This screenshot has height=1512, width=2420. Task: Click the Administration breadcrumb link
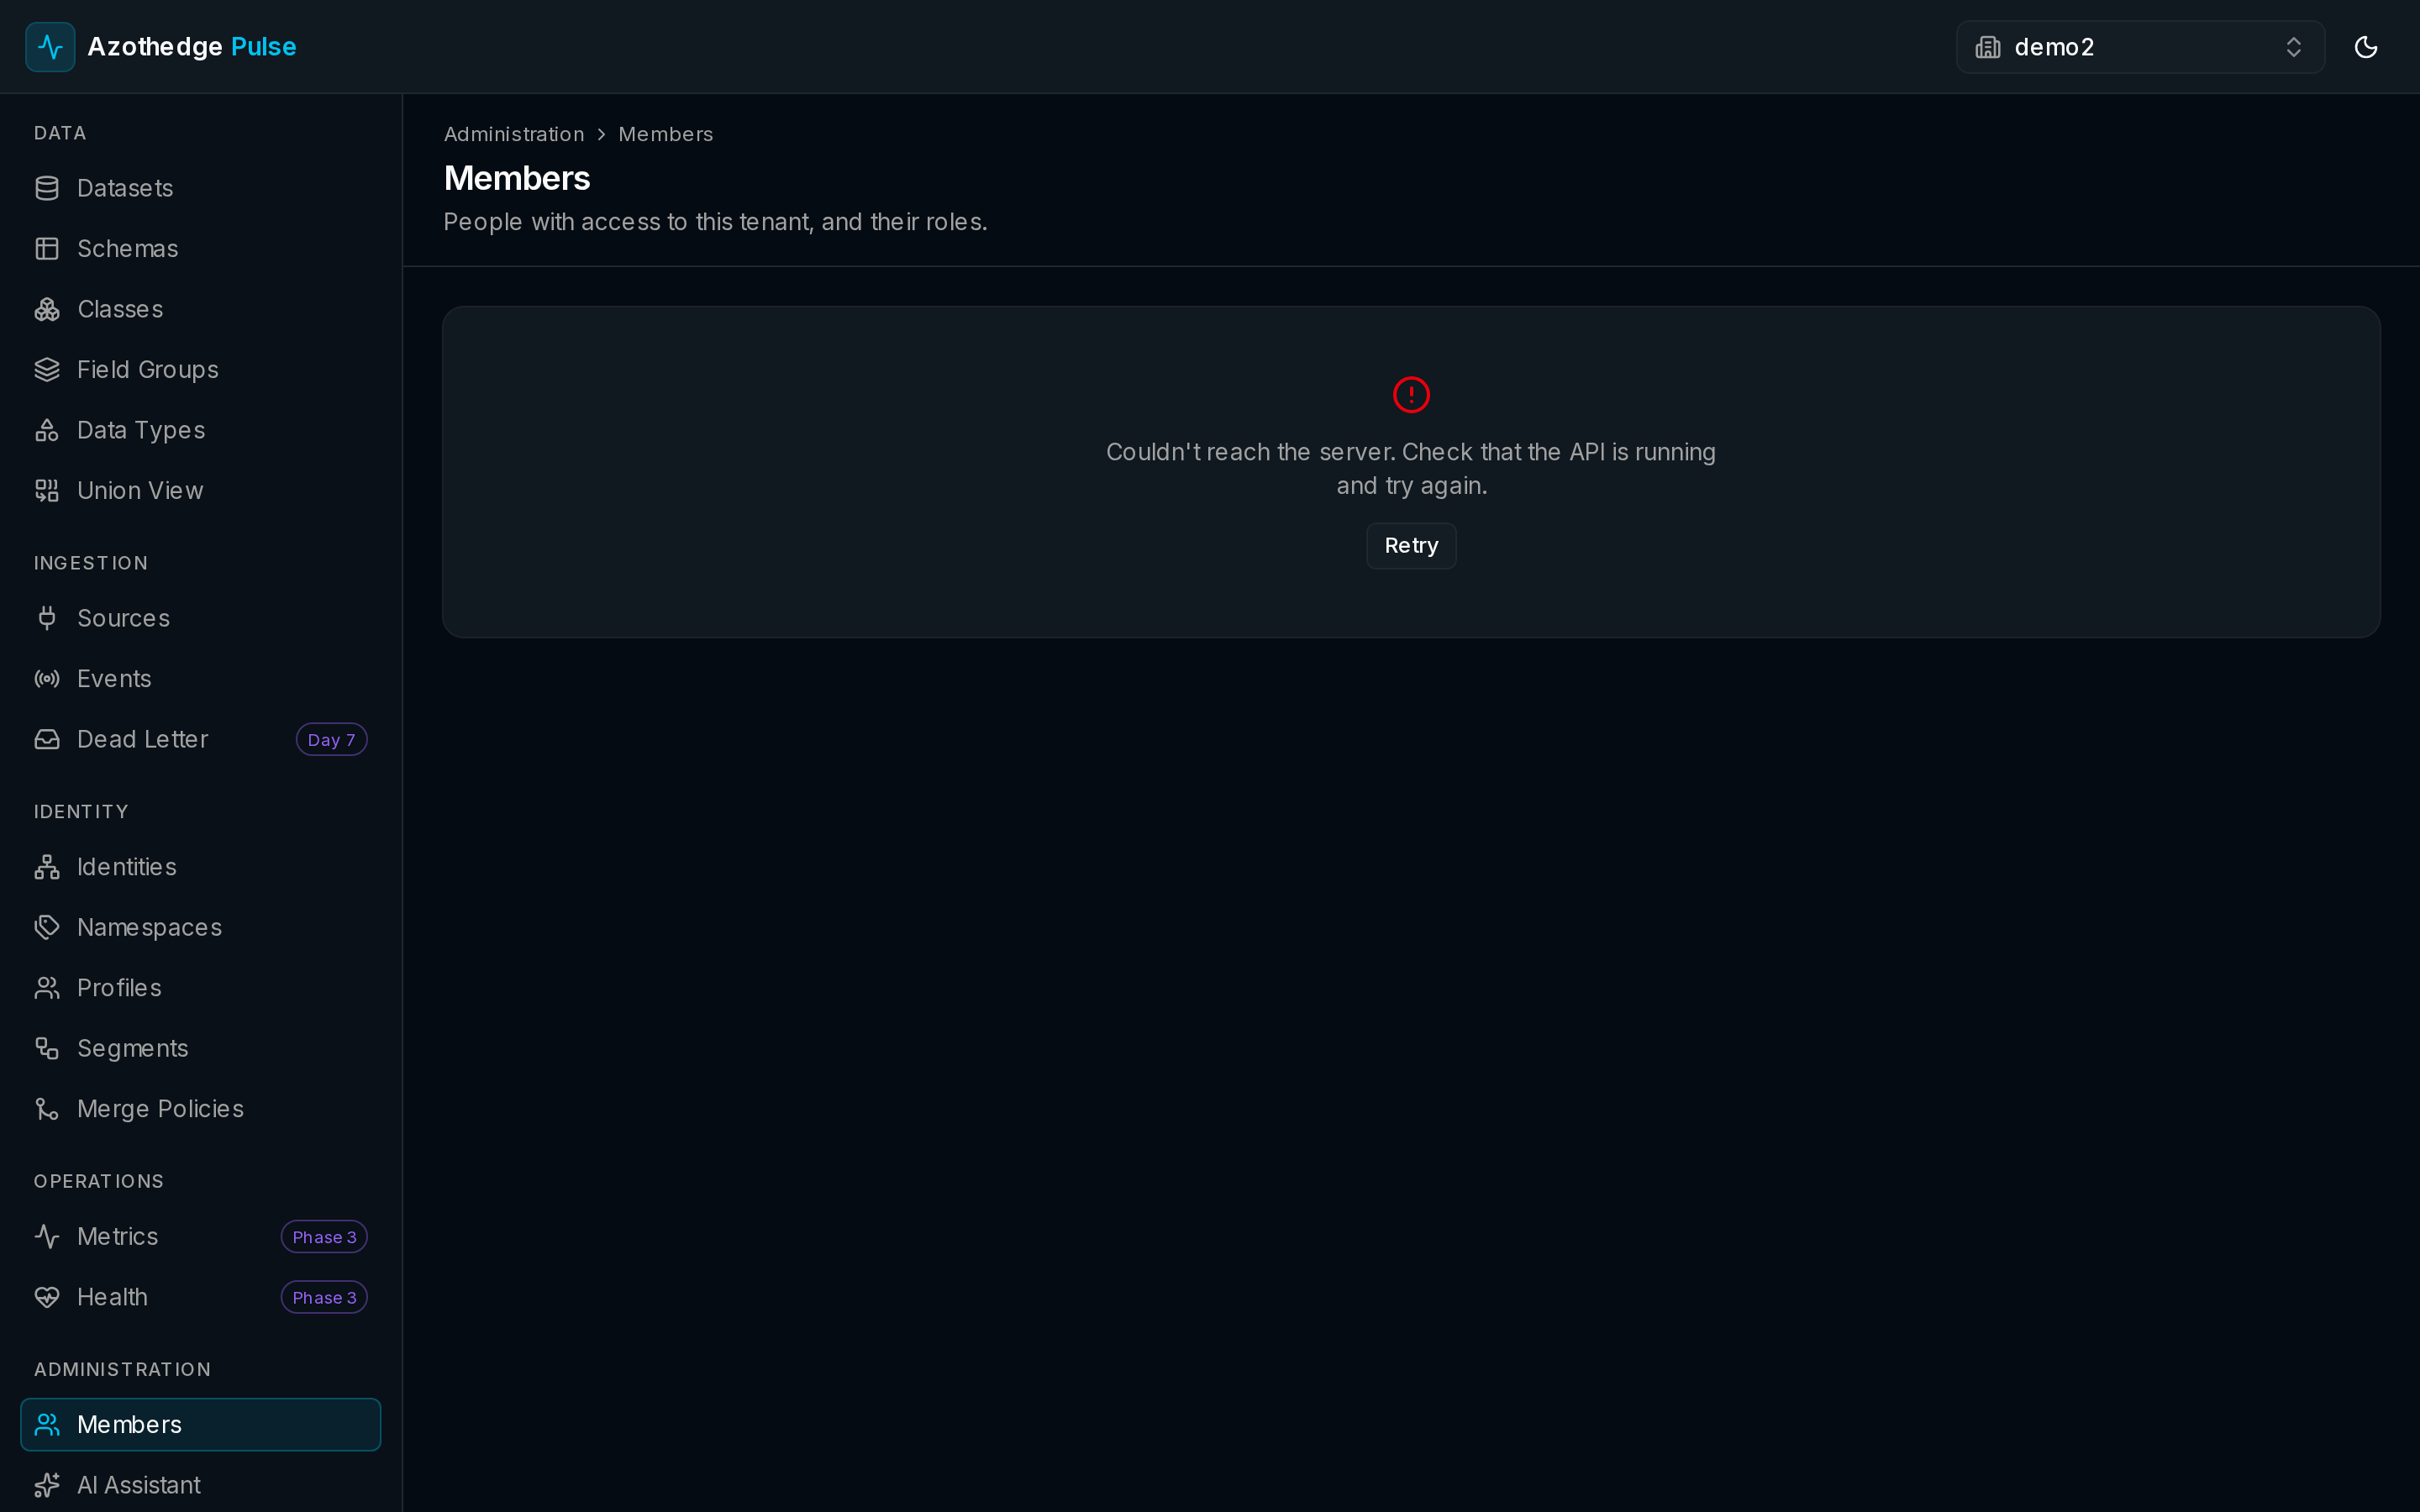click(514, 134)
